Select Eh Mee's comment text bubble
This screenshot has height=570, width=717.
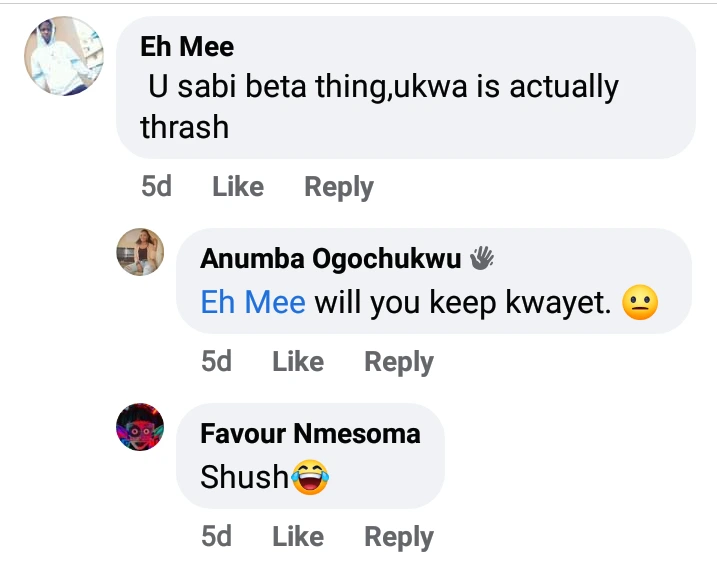(405, 105)
